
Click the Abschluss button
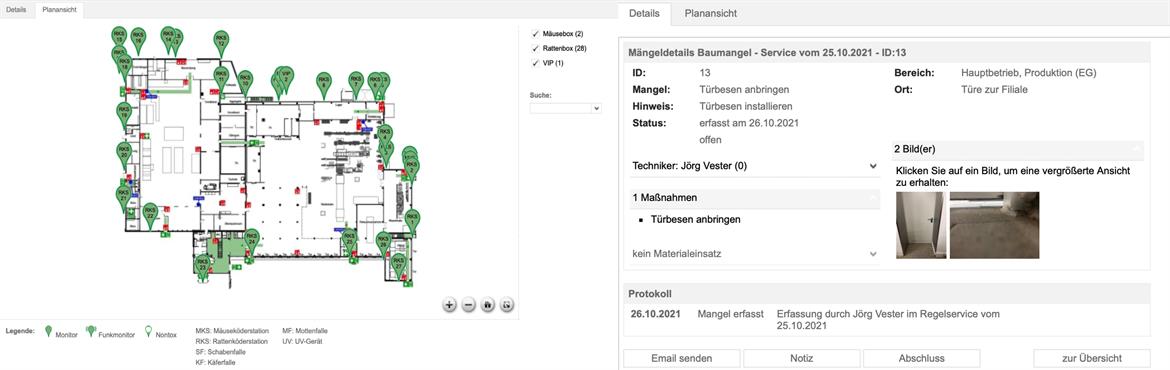tap(922, 358)
